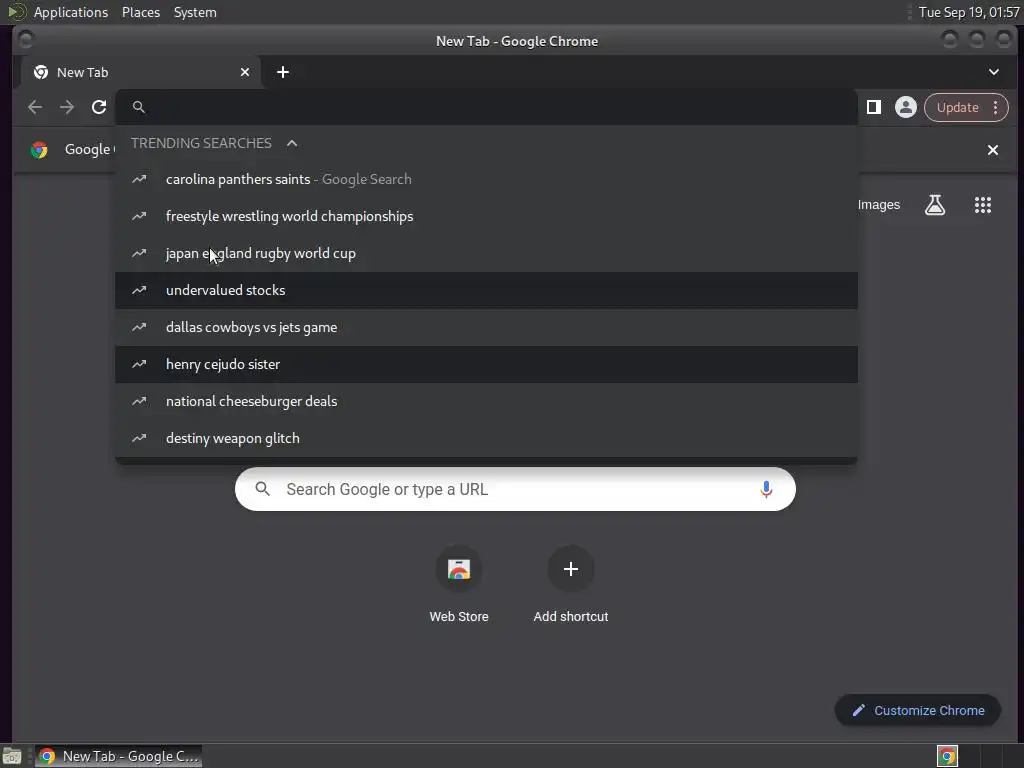Click the Chrome logo in the infobar

[x=39, y=150]
